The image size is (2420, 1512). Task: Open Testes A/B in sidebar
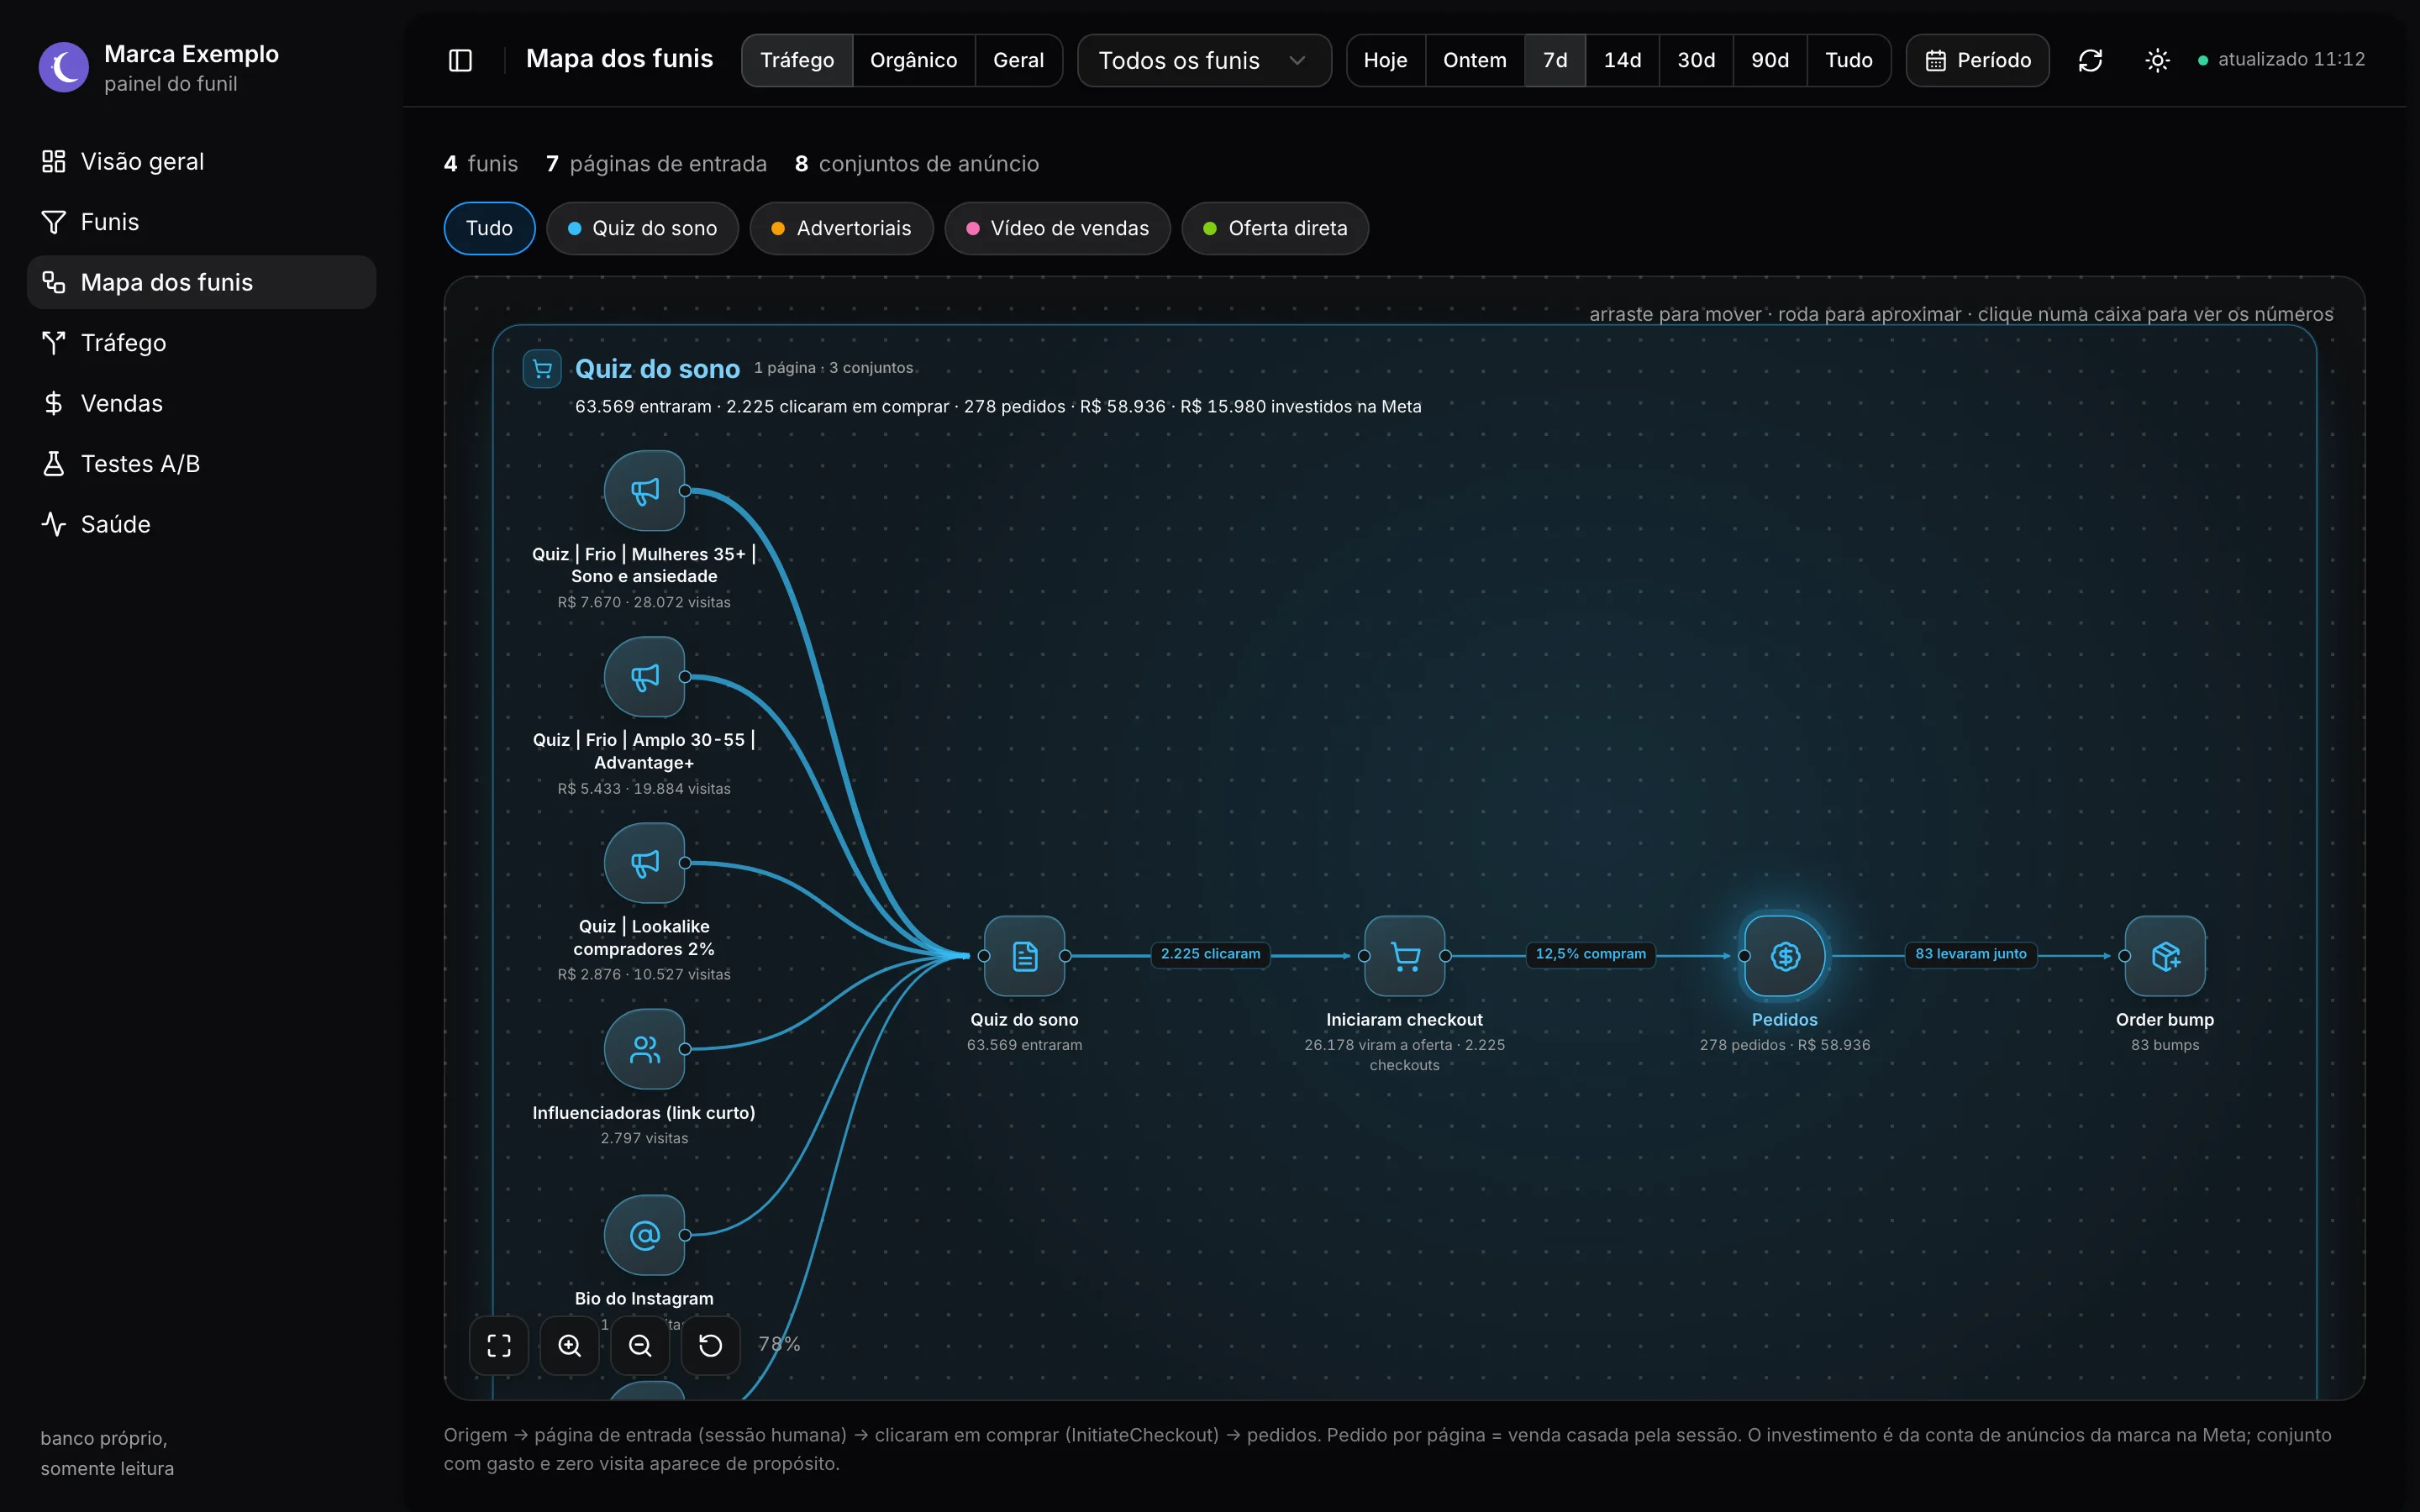point(201,464)
